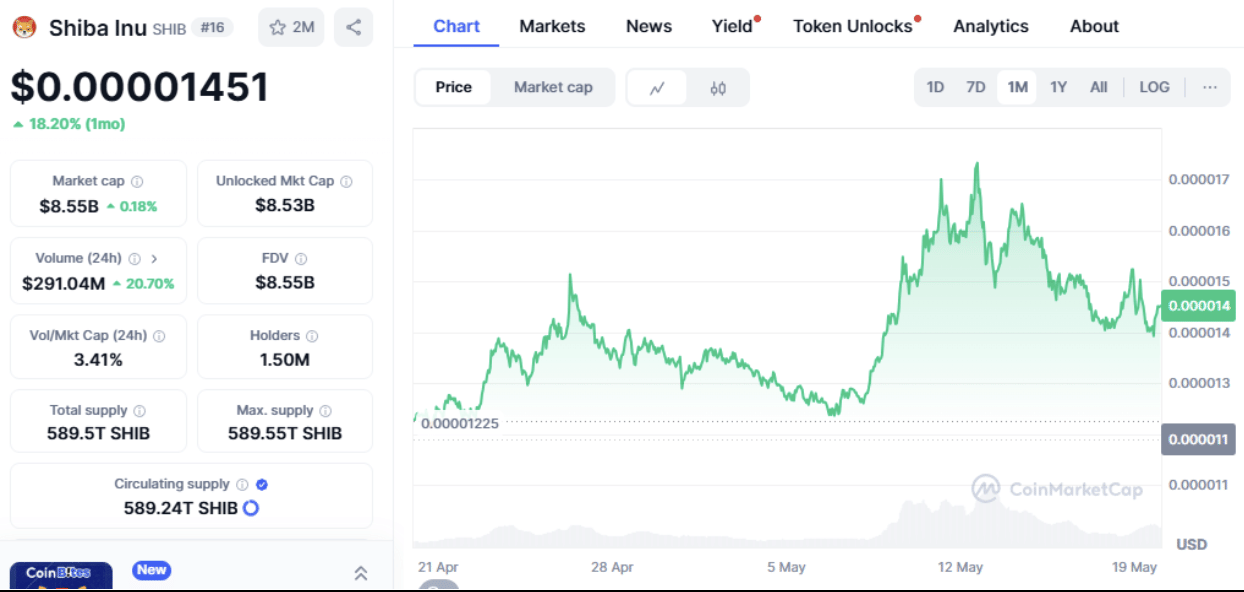This screenshot has width=1244, height=592.
Task: Collapse the bottom panel double chevron
Action: [x=361, y=573]
